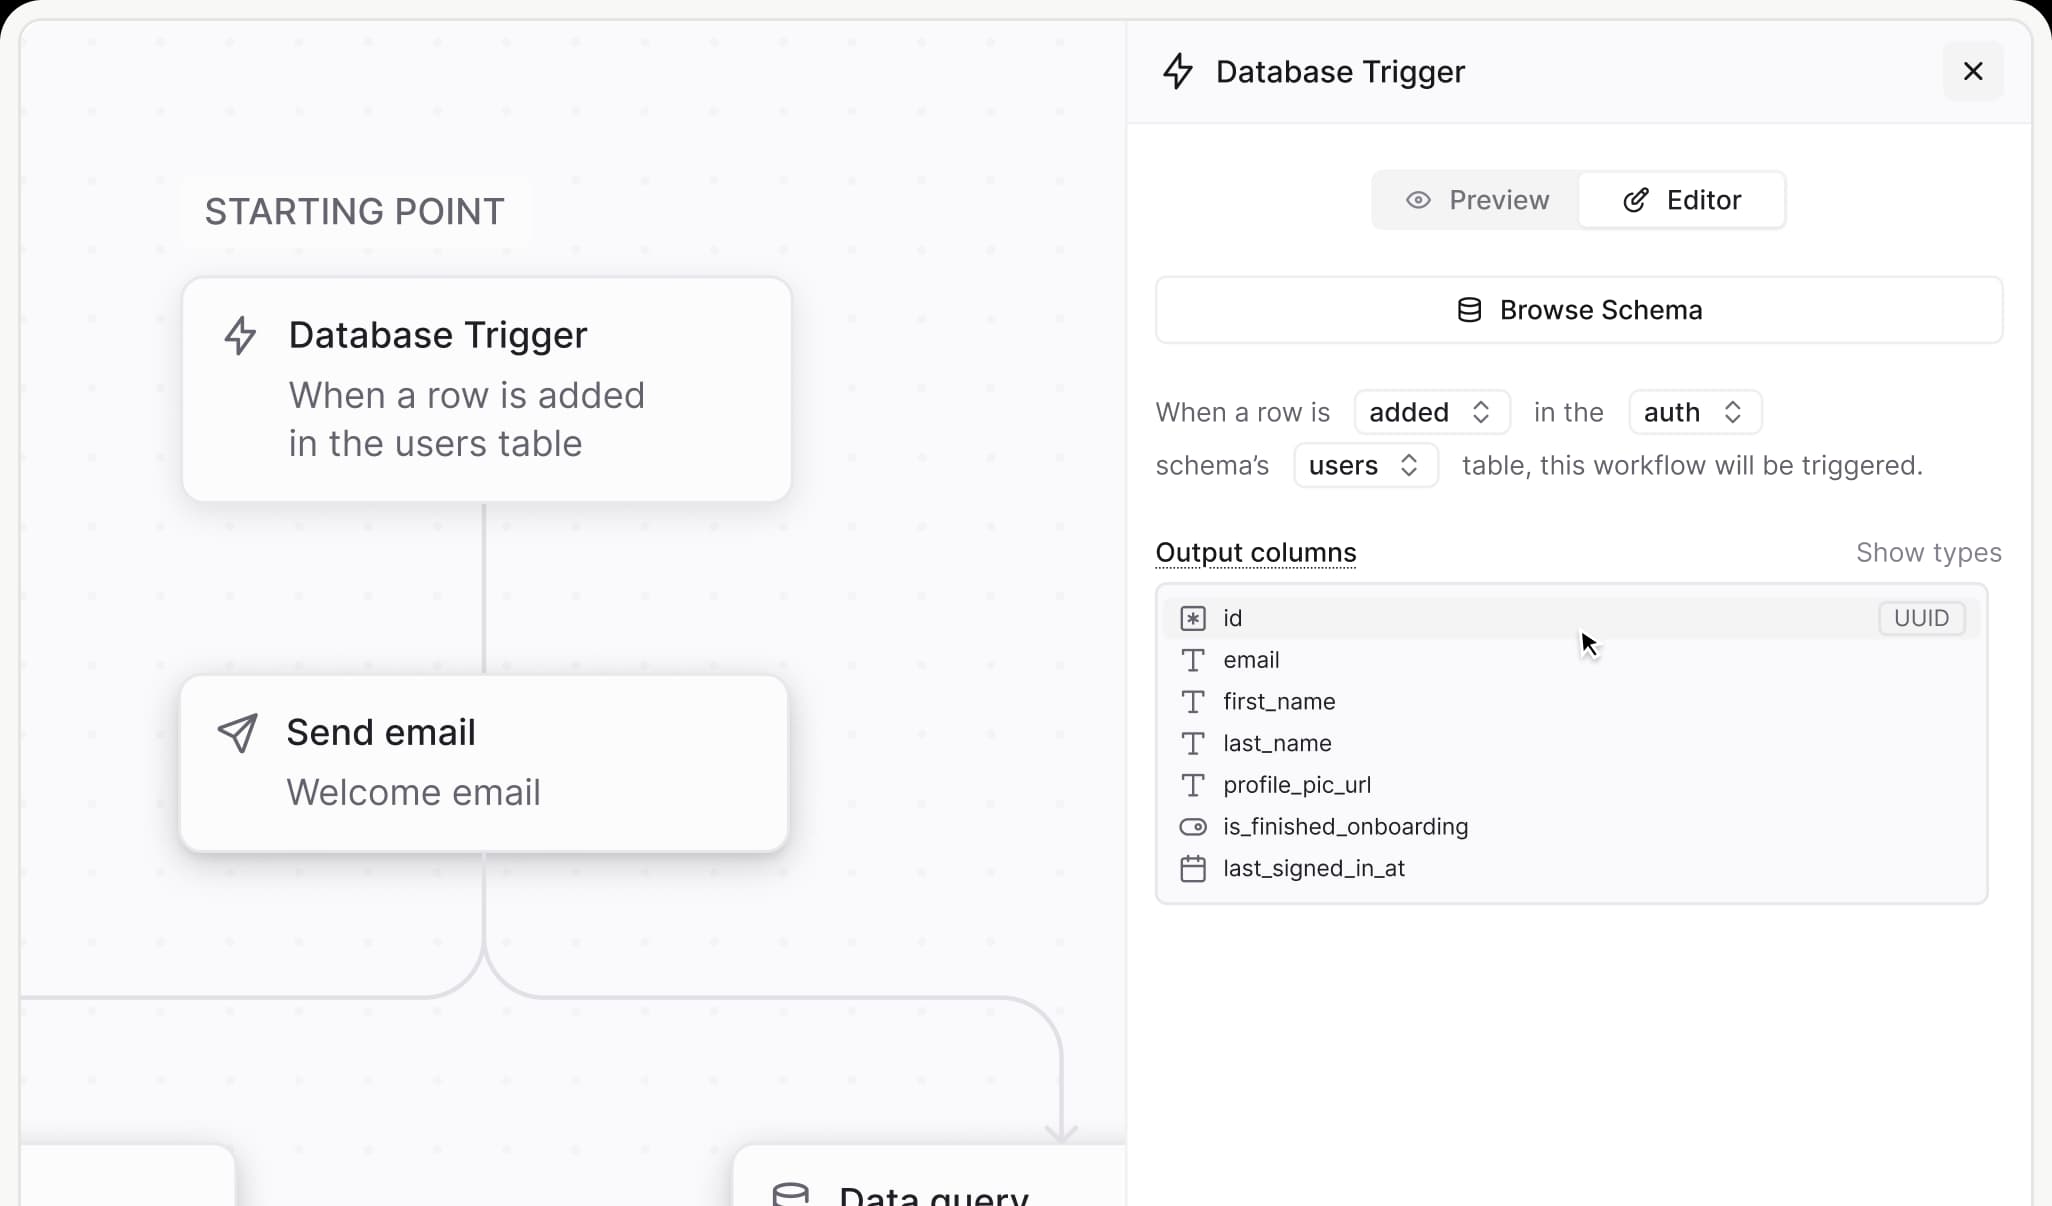Click the text type icon beside email column
Screen dimensions: 2052x1206
coord(1192,660)
